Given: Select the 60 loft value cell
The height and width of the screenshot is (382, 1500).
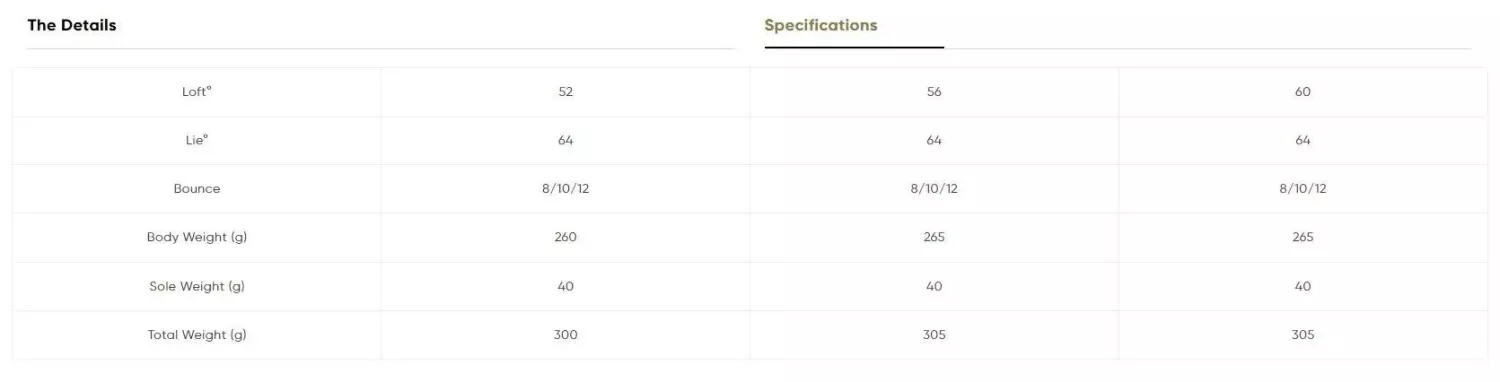Looking at the screenshot, I should tap(1303, 91).
